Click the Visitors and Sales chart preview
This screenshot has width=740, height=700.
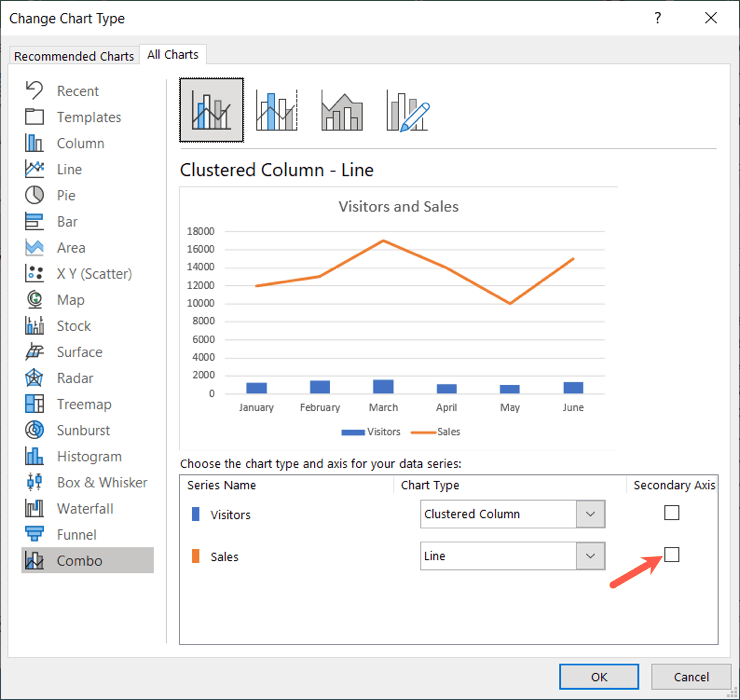398,318
